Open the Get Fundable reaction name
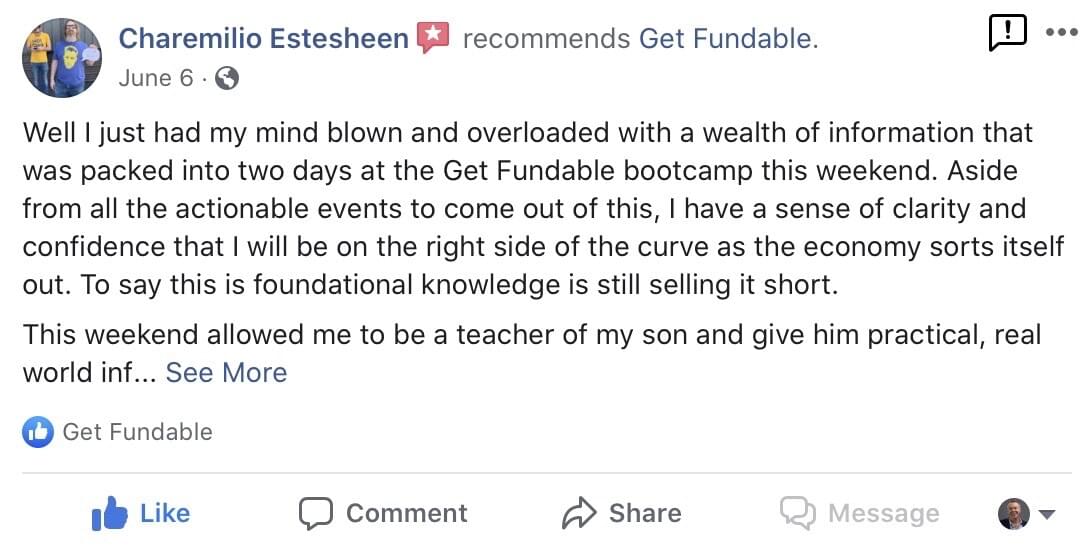Screen dimensions: 1083x552 point(137,432)
